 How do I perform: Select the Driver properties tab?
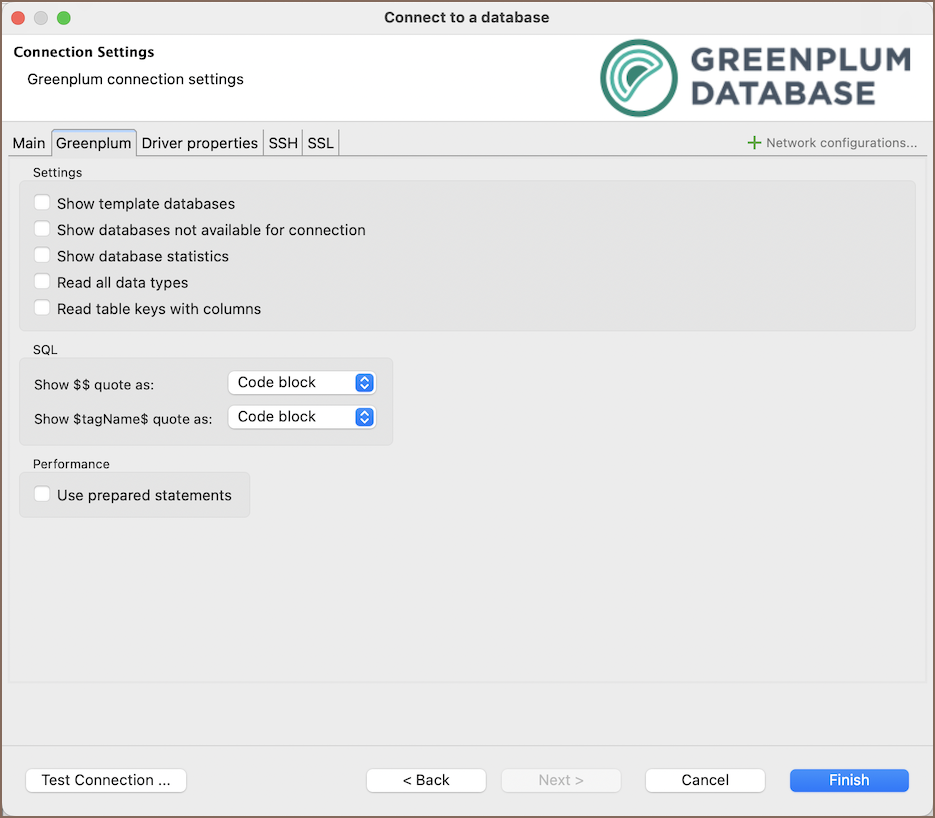click(x=200, y=143)
